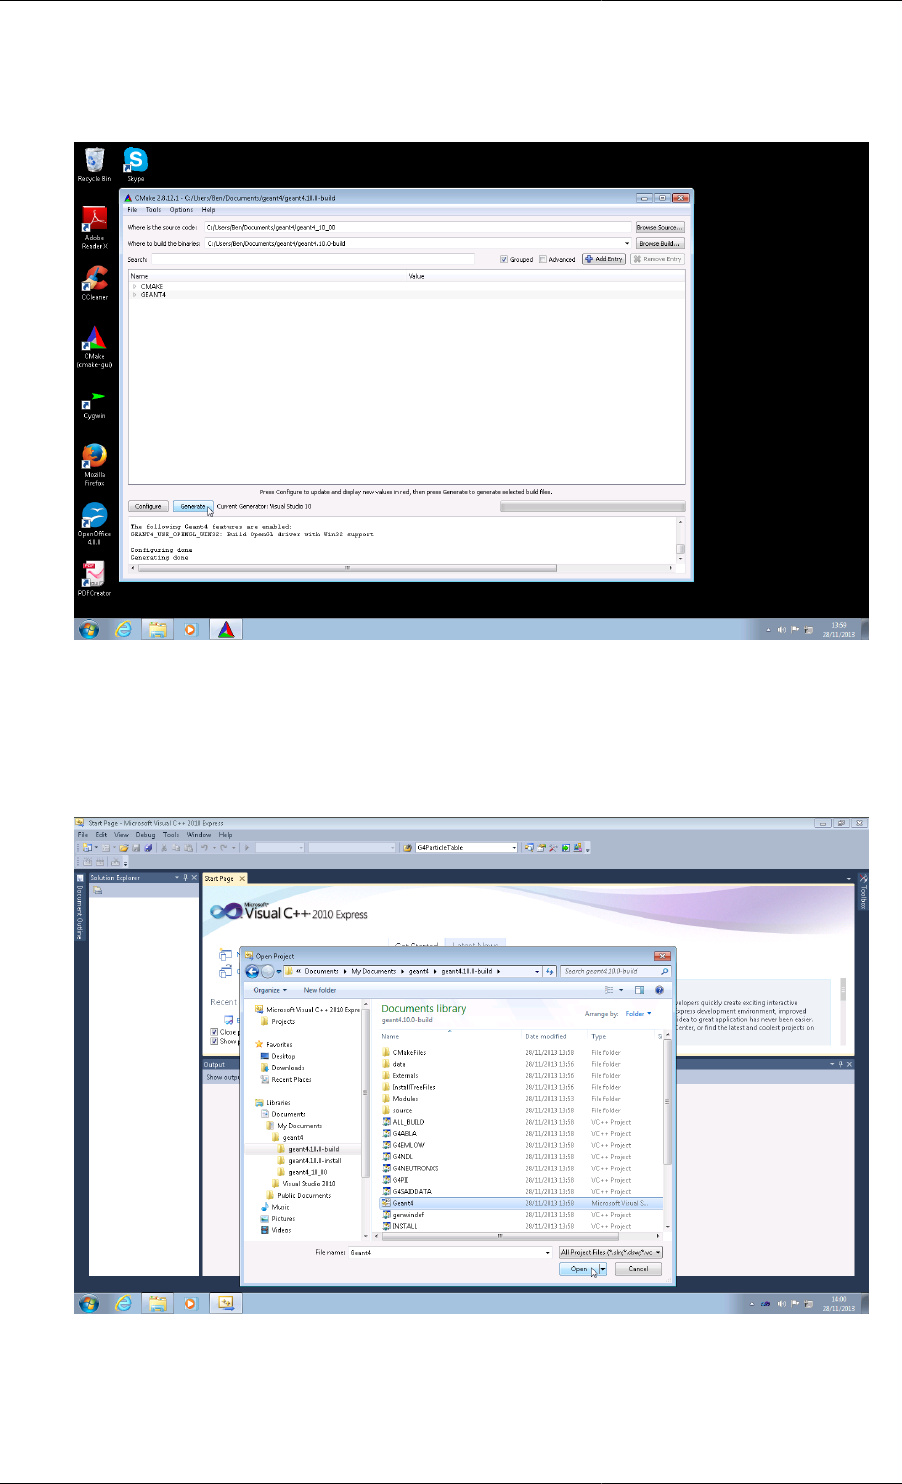Open the All Project Files filter dropdown

(x=611, y=1252)
